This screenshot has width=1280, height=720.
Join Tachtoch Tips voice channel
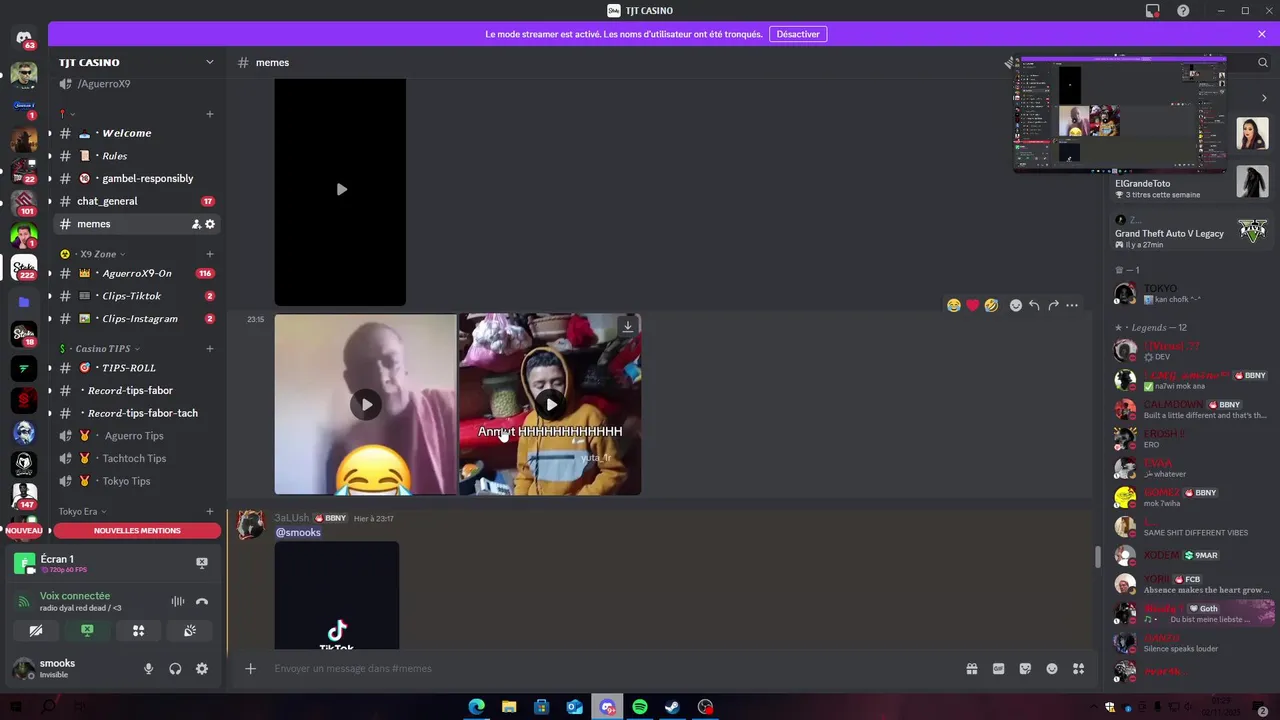(137, 458)
